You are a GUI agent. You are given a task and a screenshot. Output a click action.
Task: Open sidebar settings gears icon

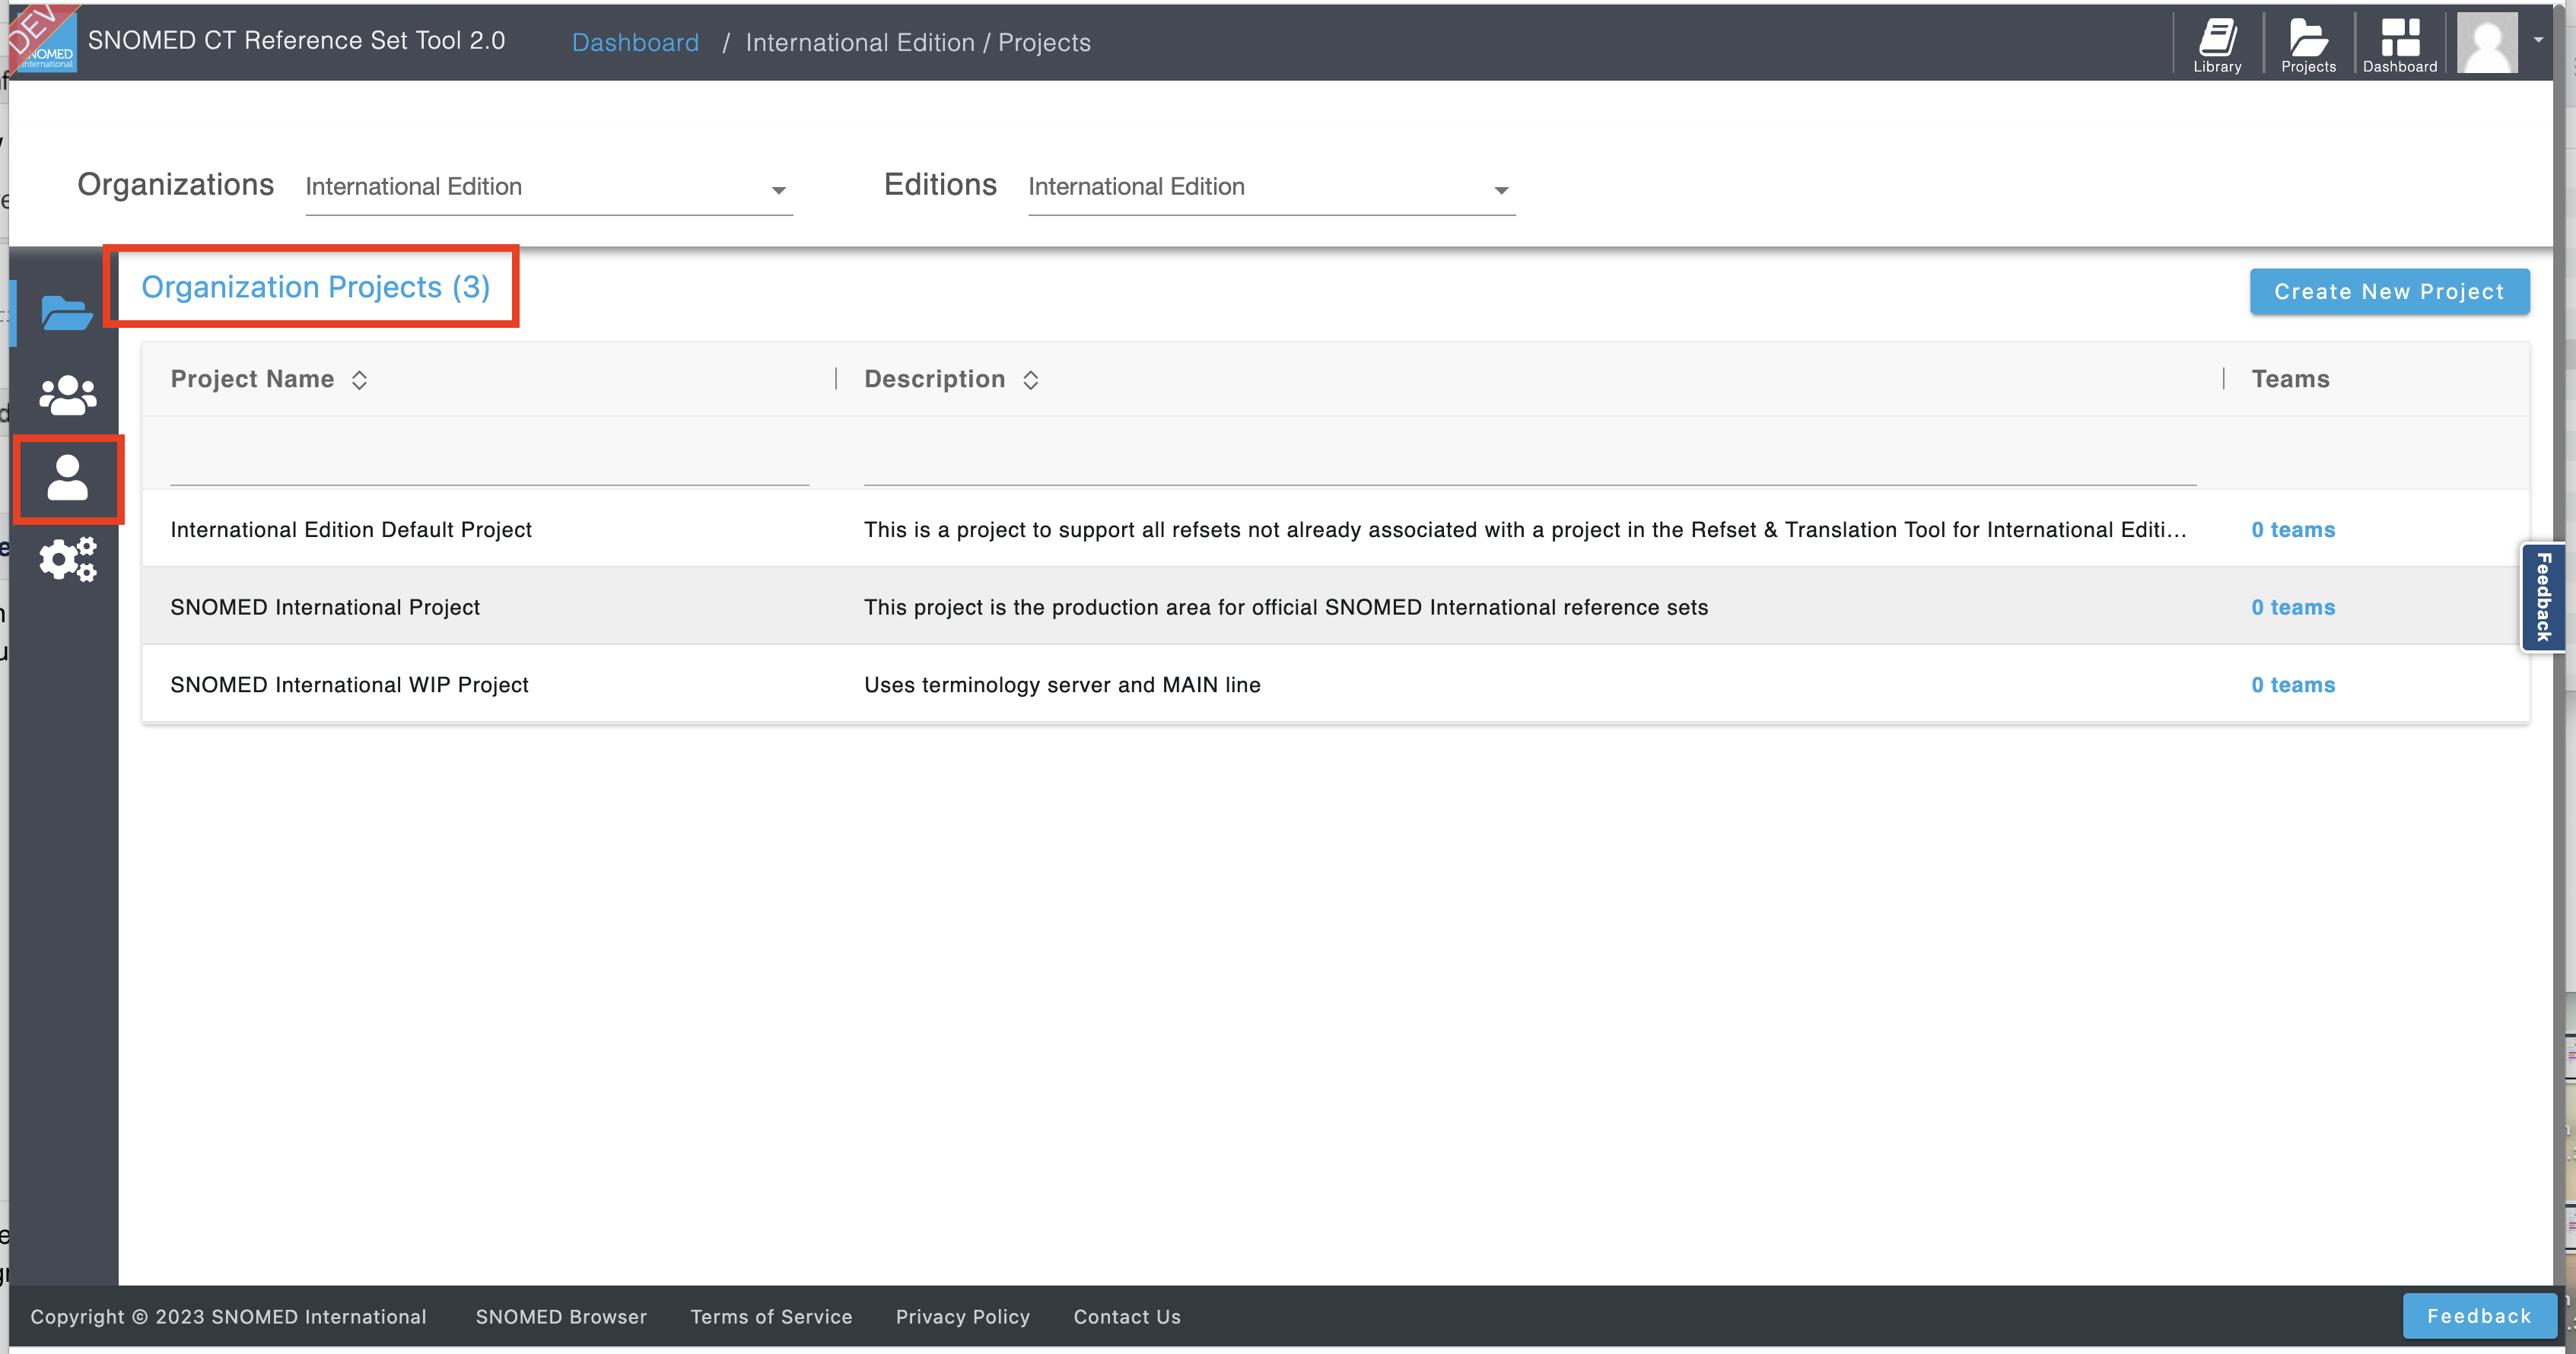click(67, 559)
